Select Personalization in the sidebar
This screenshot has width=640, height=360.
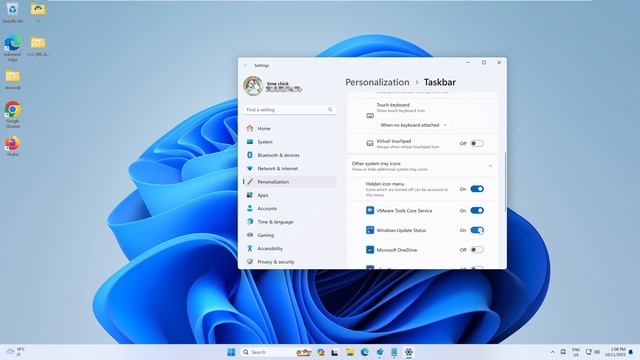coord(290,182)
